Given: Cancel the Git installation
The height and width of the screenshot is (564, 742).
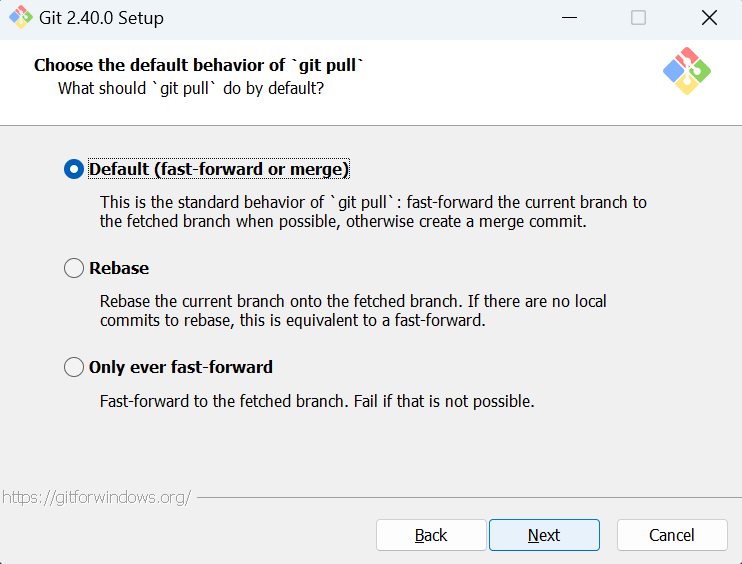Looking at the screenshot, I should (672, 535).
